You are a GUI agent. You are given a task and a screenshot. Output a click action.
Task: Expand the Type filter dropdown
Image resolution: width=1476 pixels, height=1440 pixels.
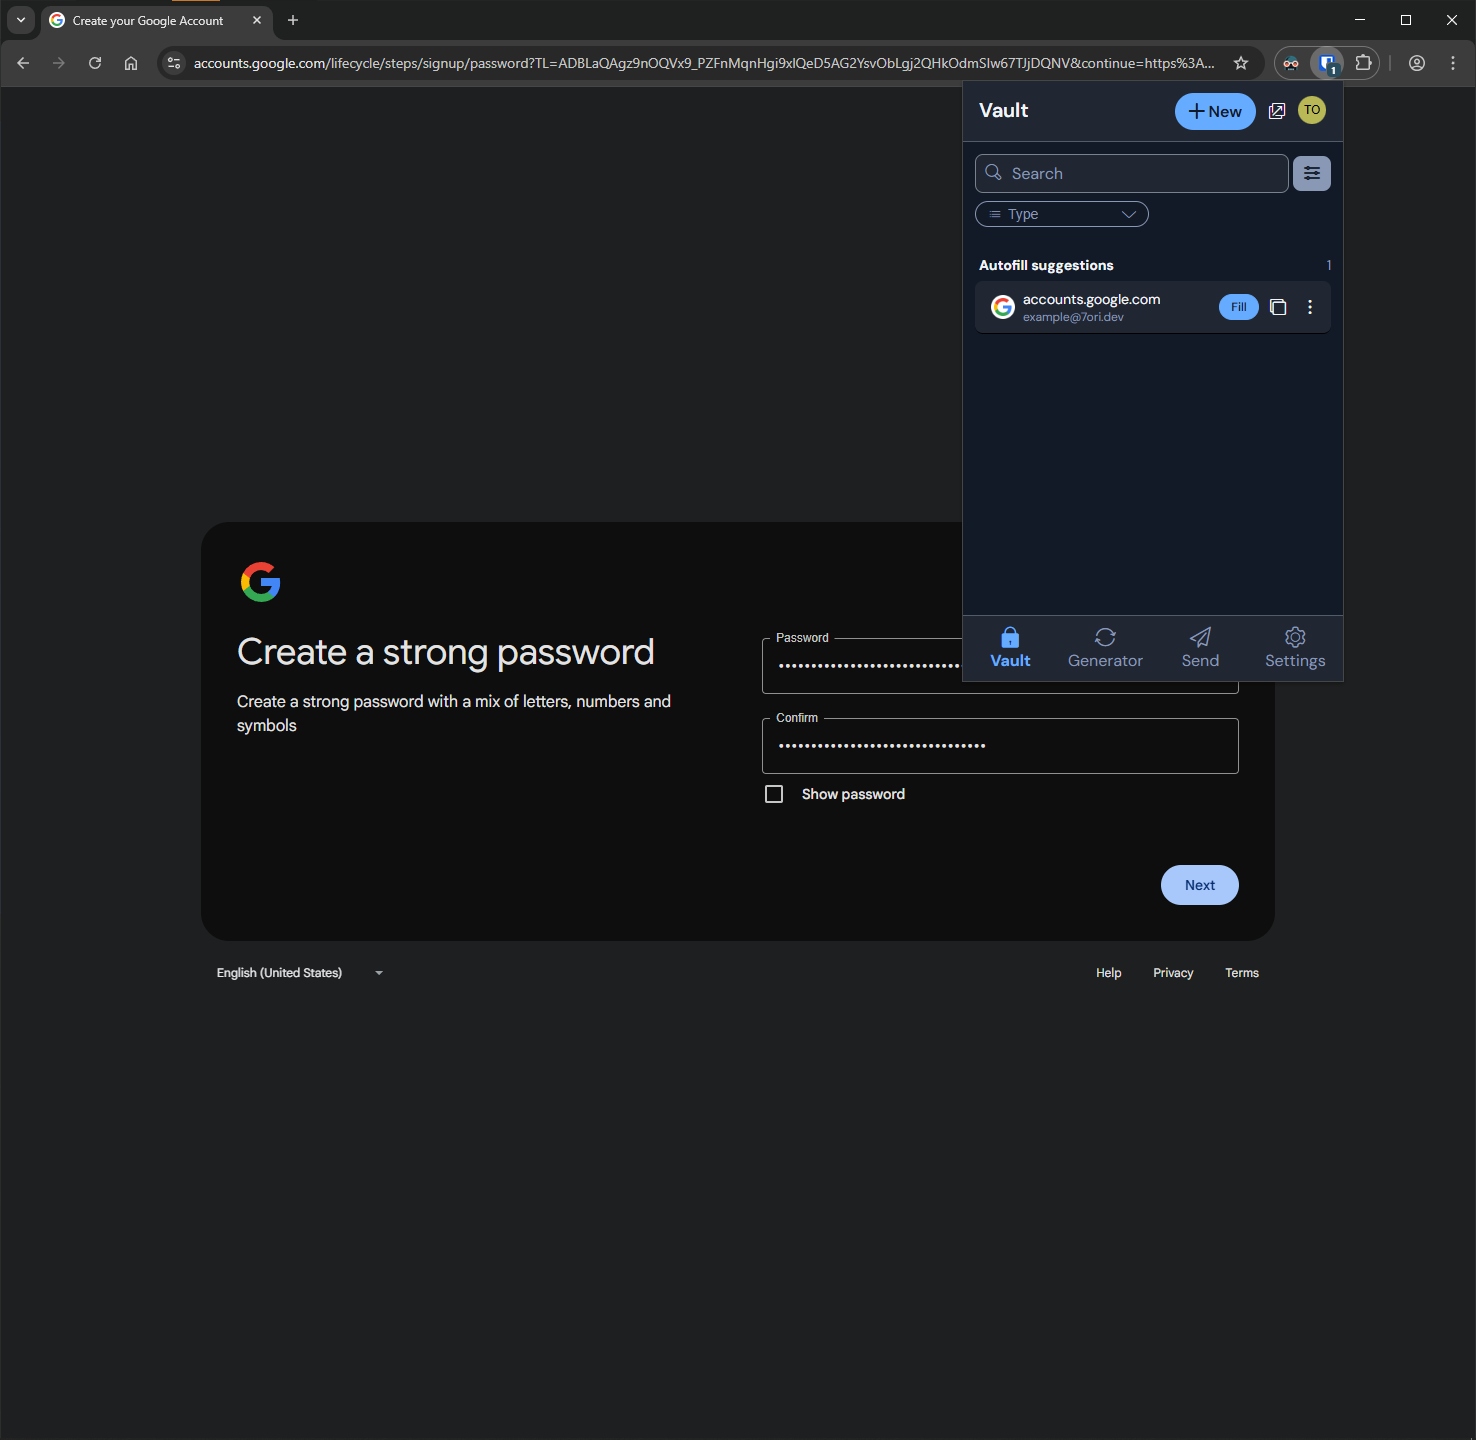(x=1061, y=214)
